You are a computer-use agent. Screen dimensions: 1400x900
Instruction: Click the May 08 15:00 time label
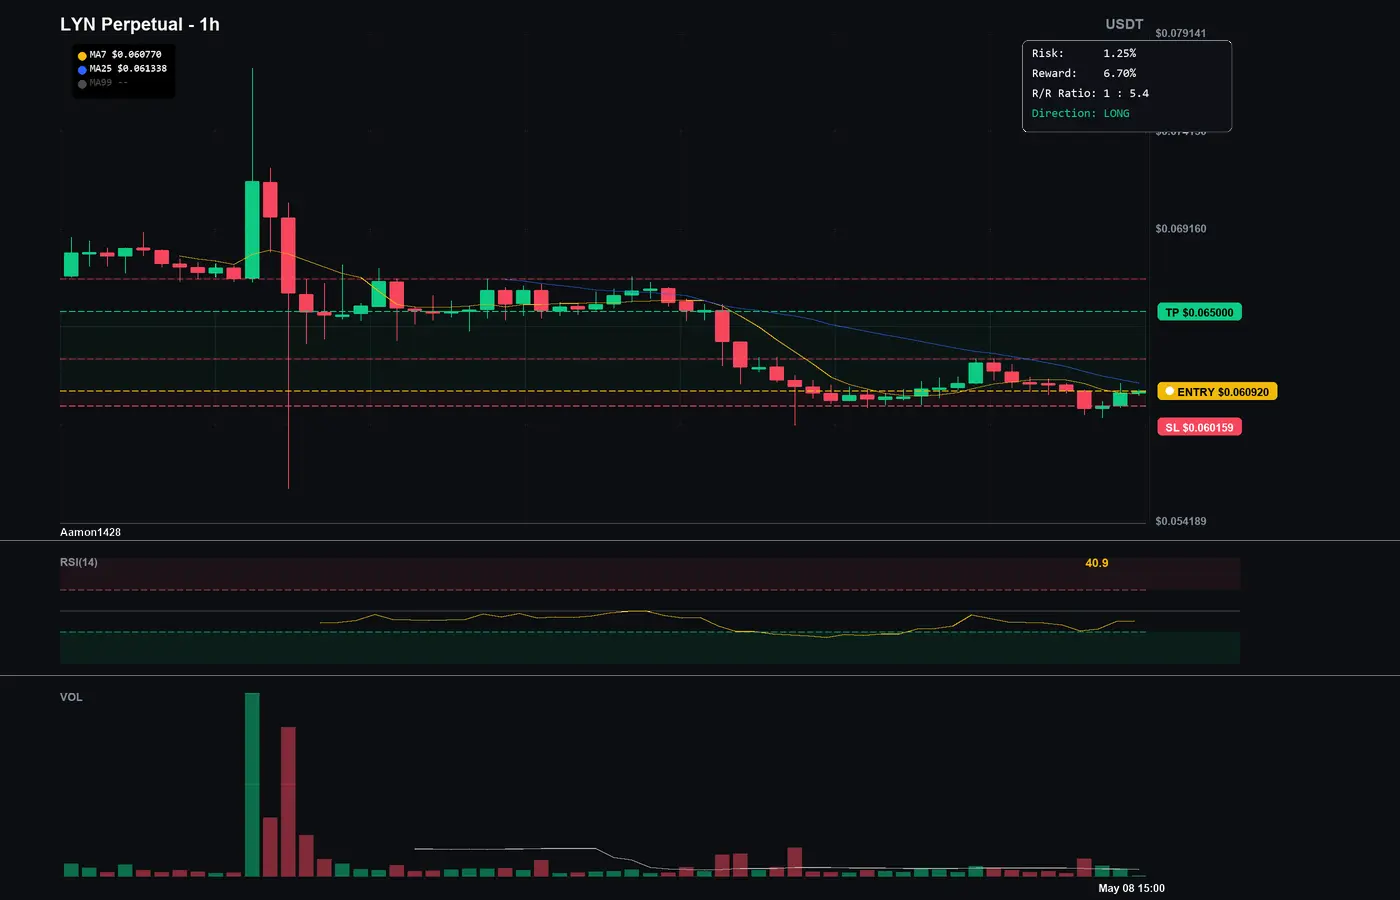[1131, 888]
